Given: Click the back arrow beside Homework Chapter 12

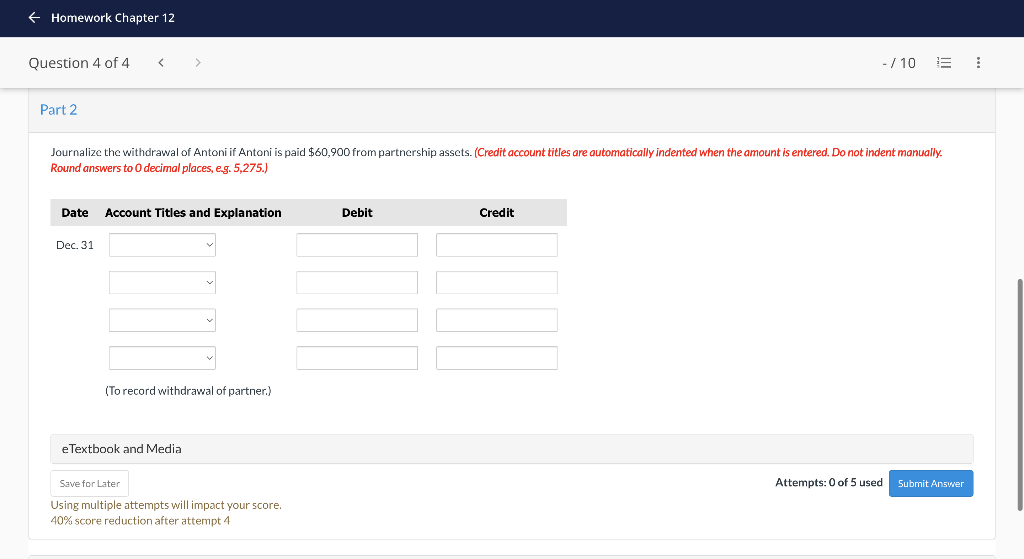Looking at the screenshot, I should (x=34, y=18).
